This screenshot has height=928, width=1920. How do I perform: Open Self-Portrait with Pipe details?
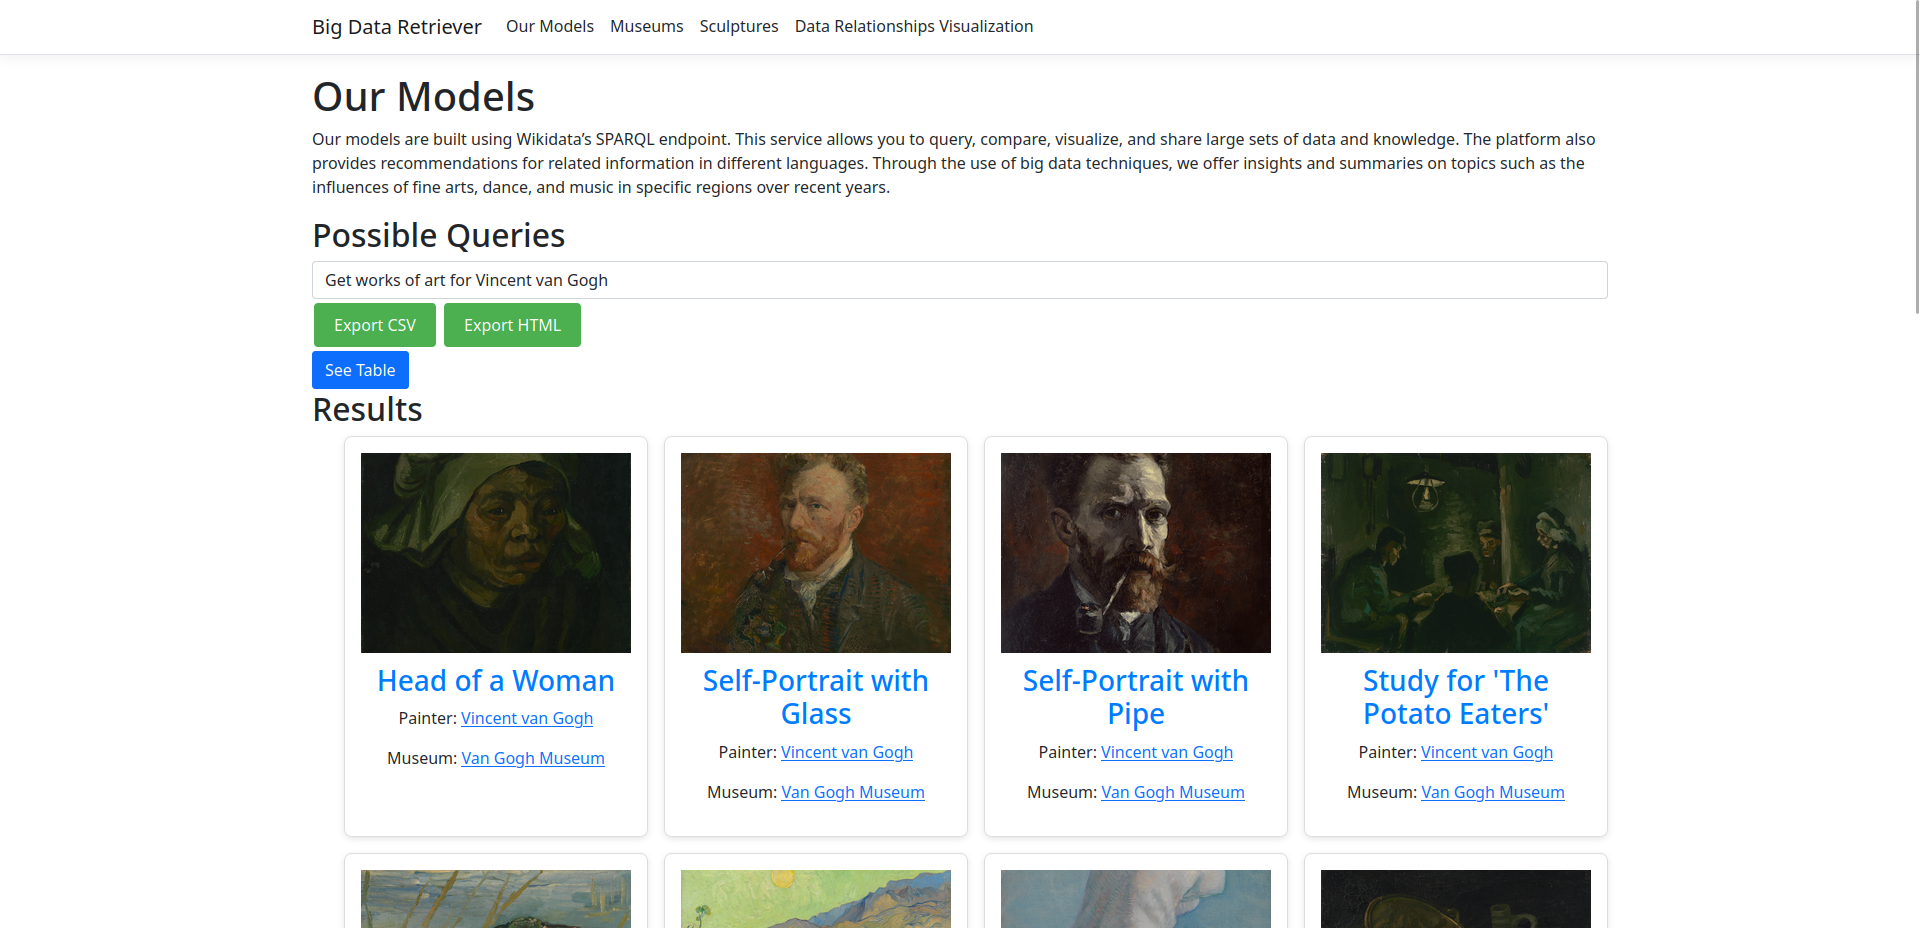click(x=1135, y=697)
